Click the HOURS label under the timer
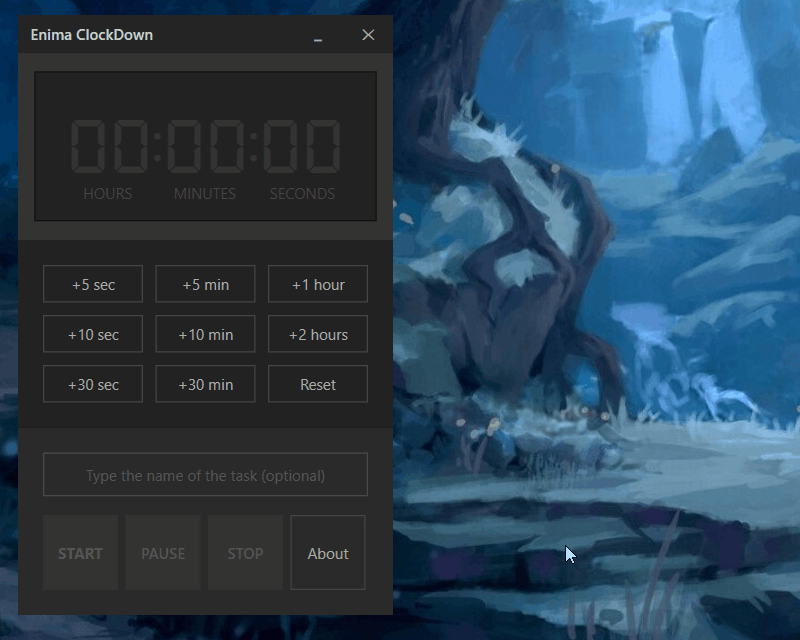Screen dimensions: 800x640 click(108, 193)
